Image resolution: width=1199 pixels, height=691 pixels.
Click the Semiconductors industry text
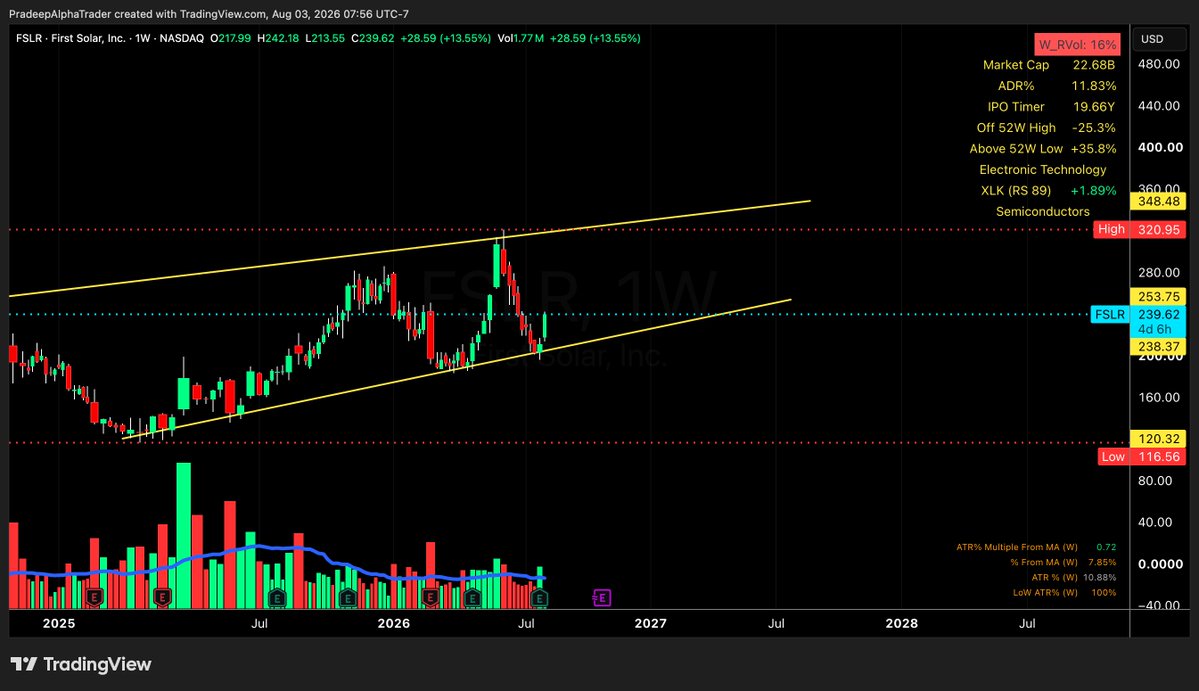(1043, 212)
